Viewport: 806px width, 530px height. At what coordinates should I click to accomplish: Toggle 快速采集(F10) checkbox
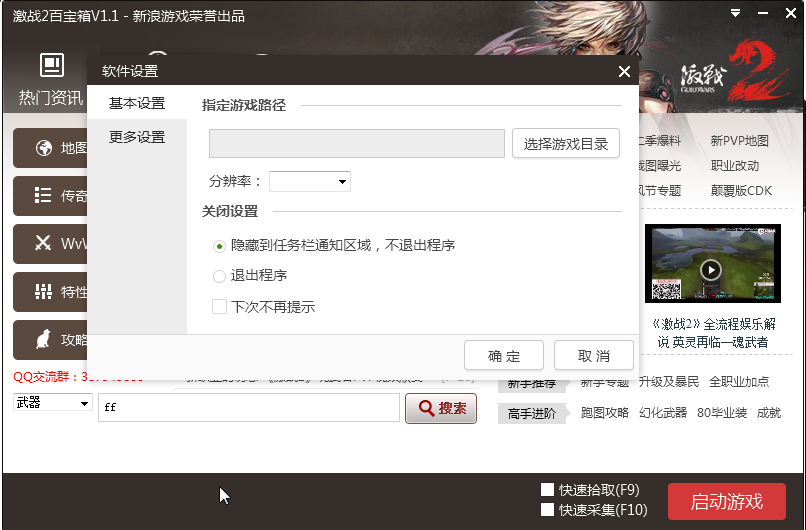[x=547, y=509]
